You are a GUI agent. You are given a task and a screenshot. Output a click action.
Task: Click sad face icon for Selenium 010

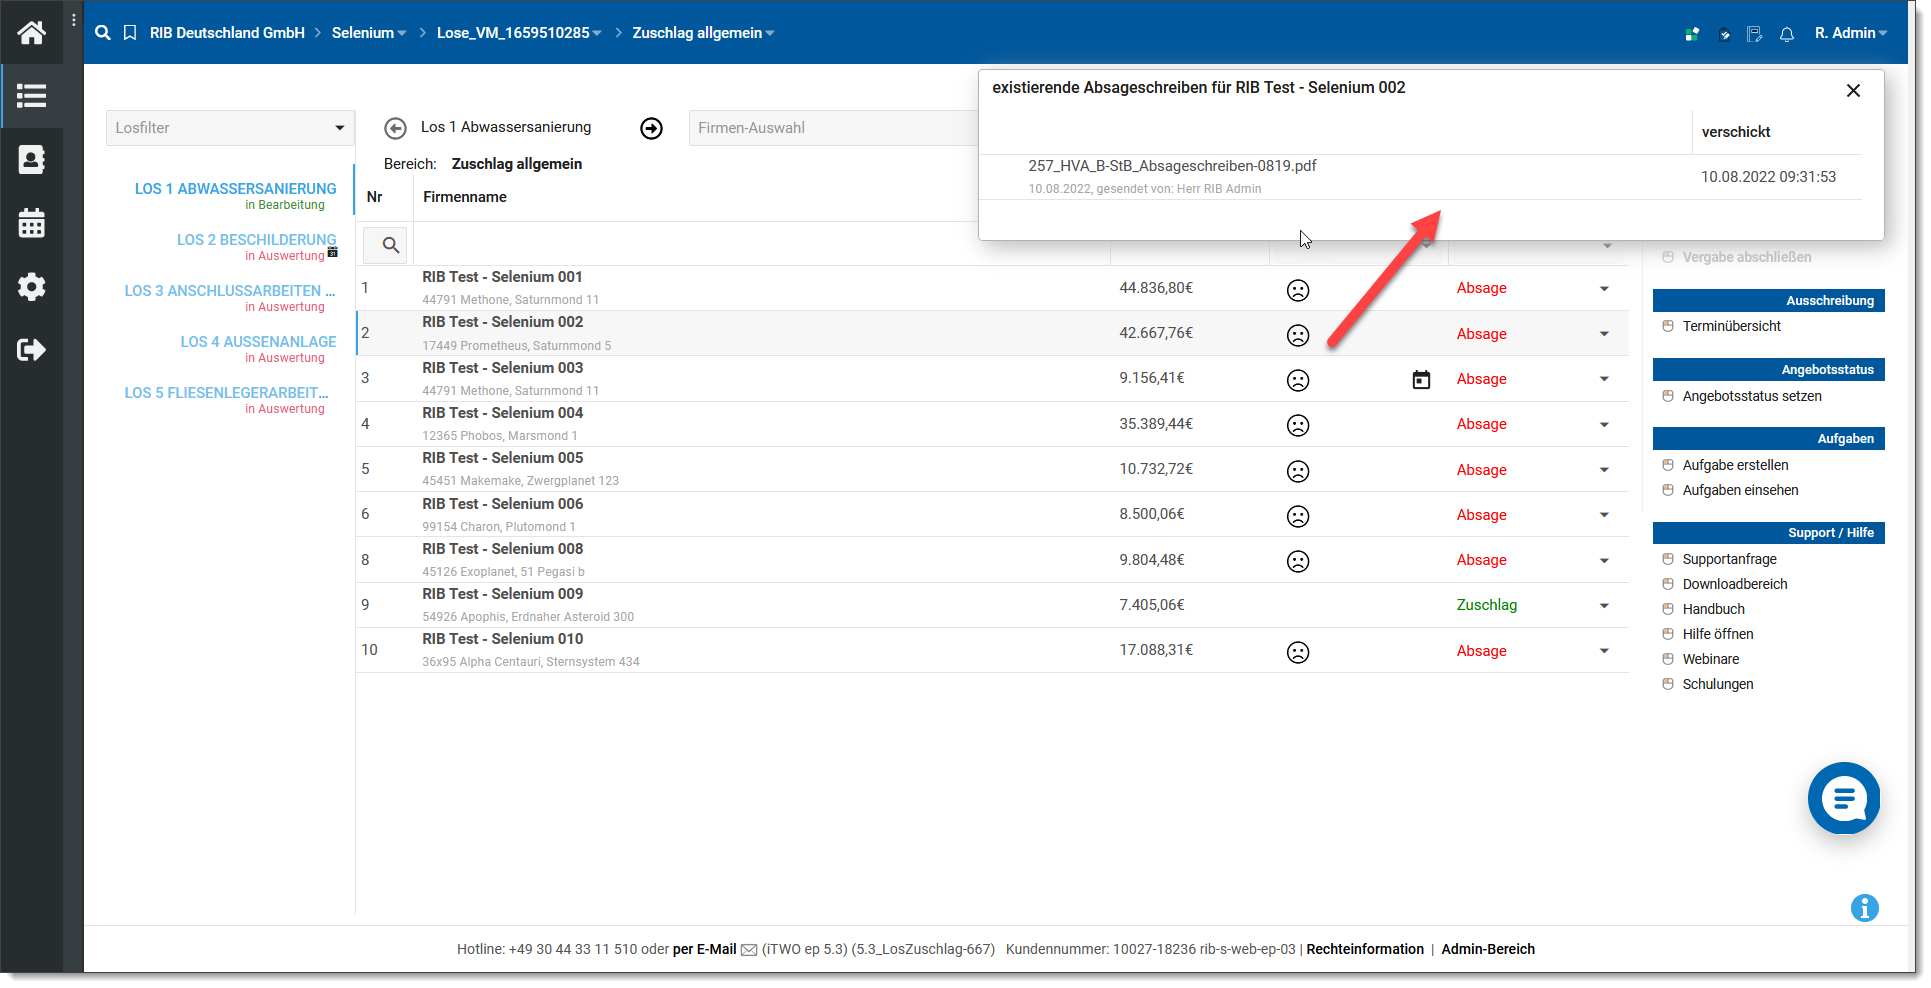click(x=1298, y=652)
